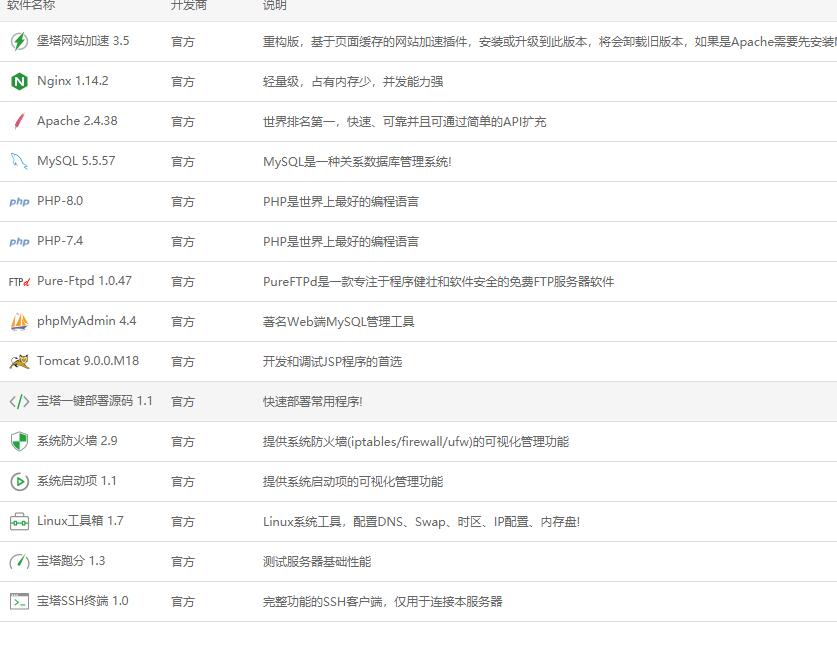Screen dimensions: 837x655
Task: Click description 开发和调试JSP程序的首选
Action: (x=332, y=362)
